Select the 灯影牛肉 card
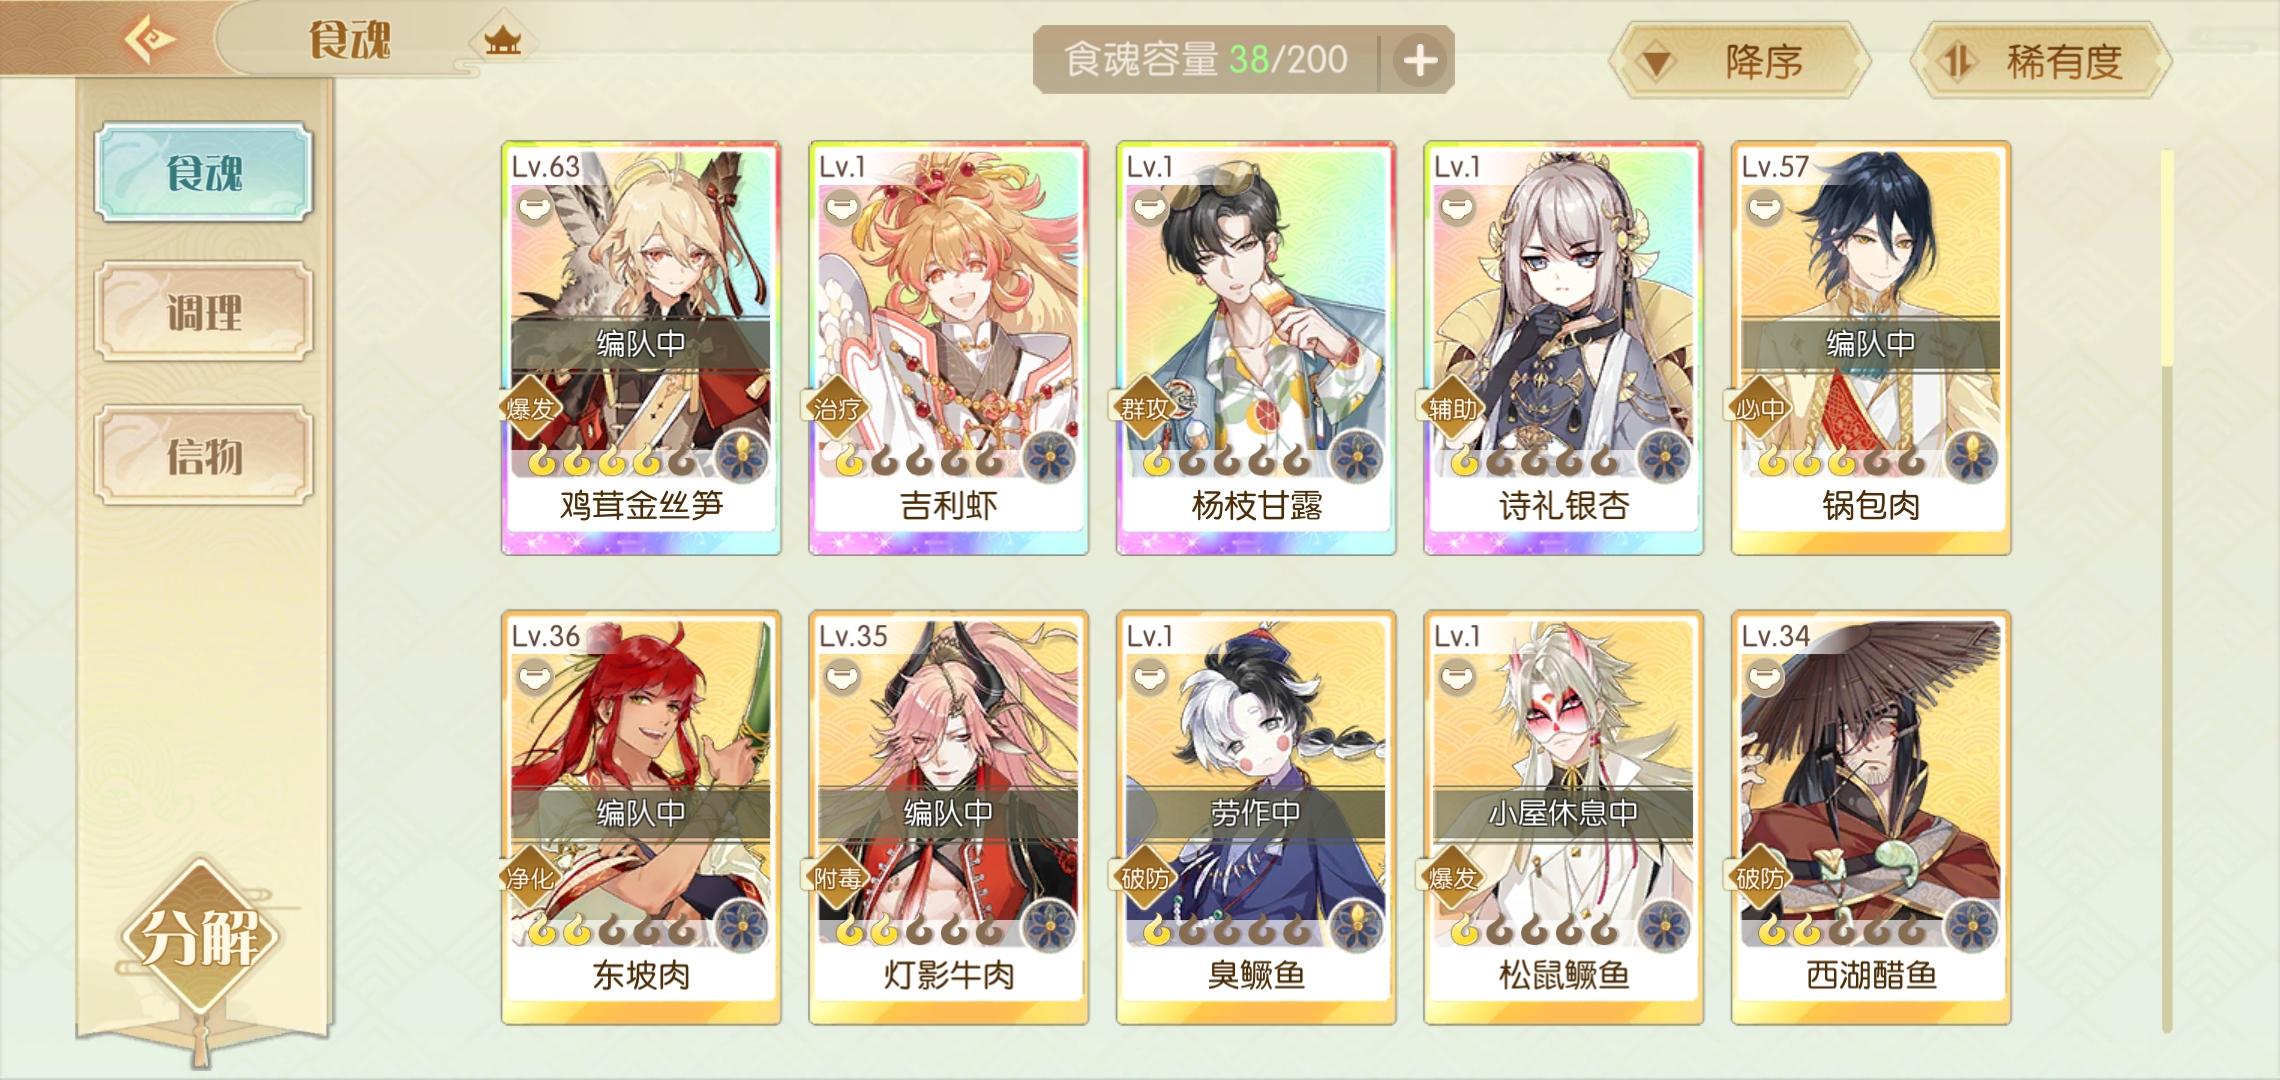This screenshot has height=1080, width=2280. (948, 818)
